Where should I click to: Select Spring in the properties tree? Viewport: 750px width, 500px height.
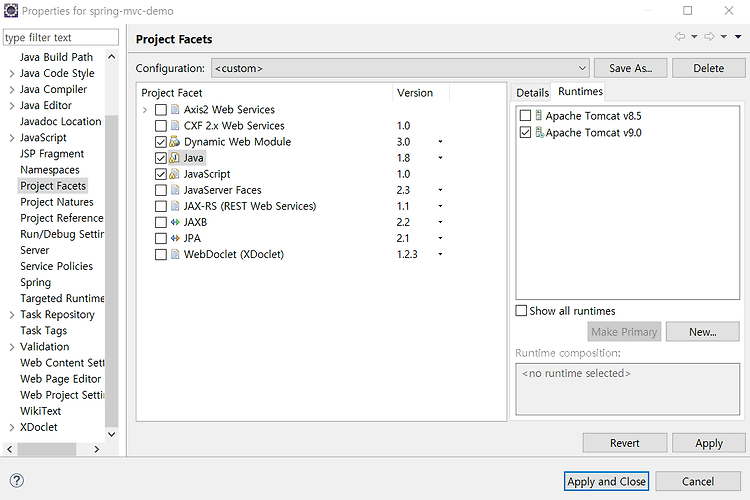click(x=35, y=282)
